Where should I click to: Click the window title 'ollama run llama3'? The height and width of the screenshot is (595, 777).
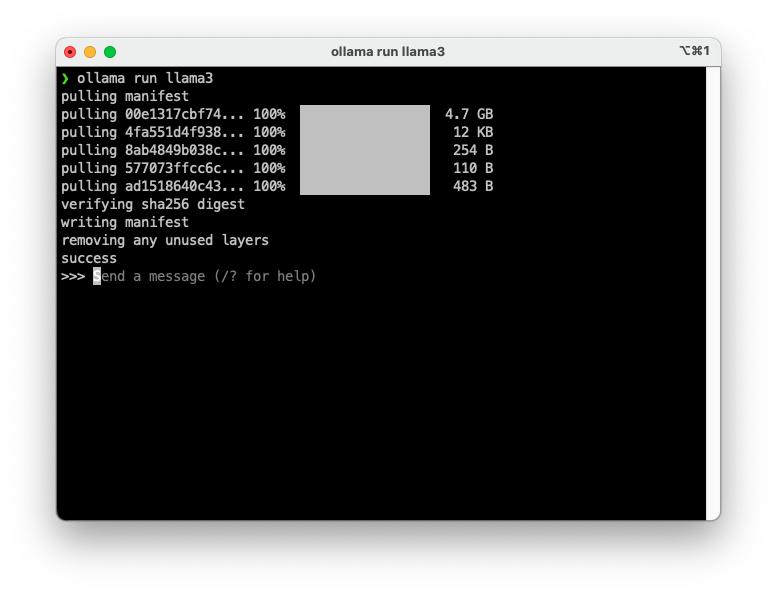(x=388, y=52)
